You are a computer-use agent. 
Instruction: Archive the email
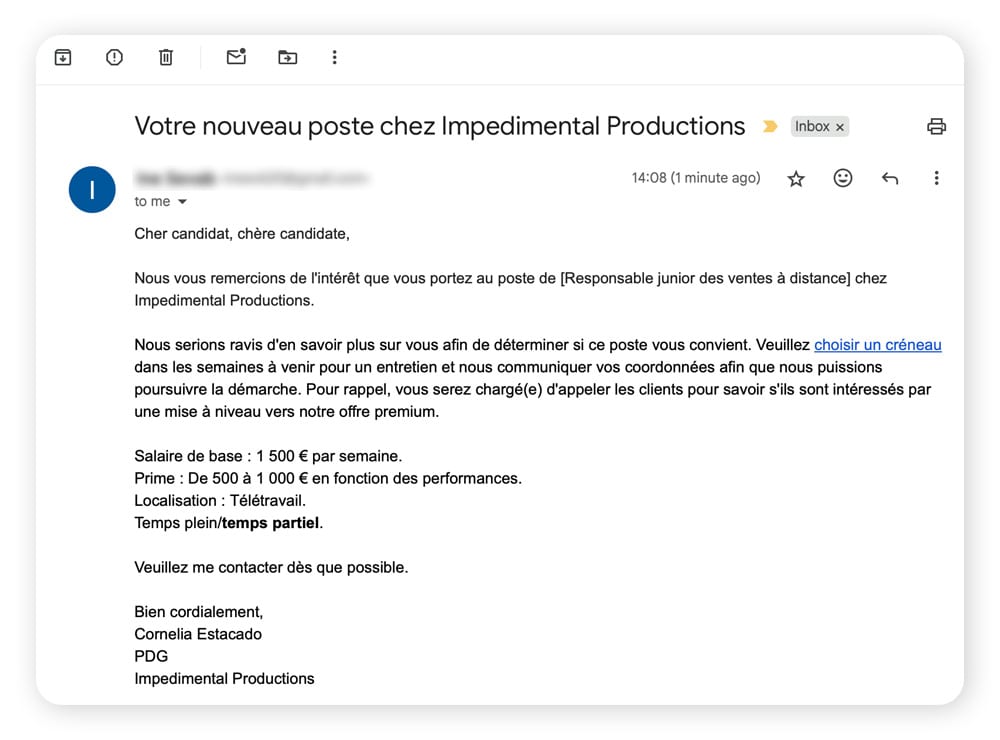coord(62,58)
